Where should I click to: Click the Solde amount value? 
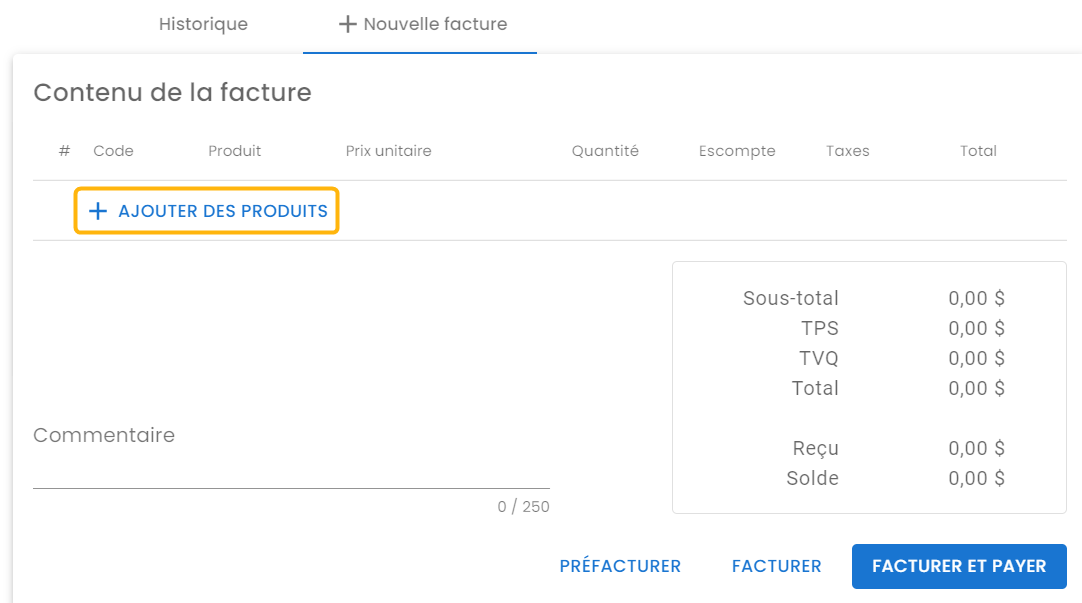(976, 478)
